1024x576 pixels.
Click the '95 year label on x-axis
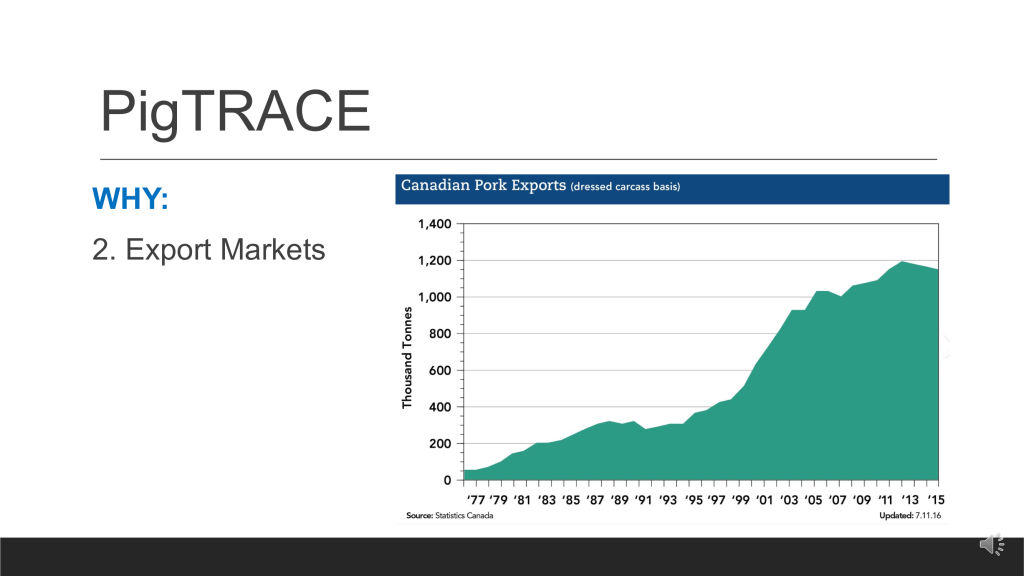pos(693,498)
